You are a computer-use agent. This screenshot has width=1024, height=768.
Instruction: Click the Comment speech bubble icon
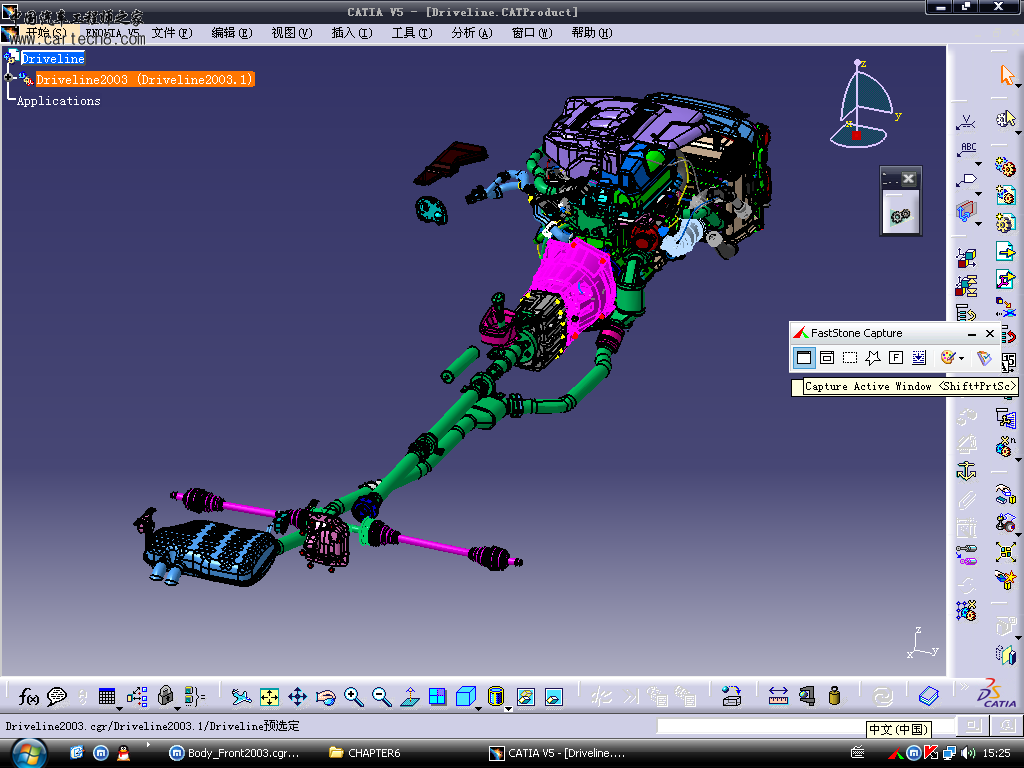pyautogui.click(x=57, y=697)
